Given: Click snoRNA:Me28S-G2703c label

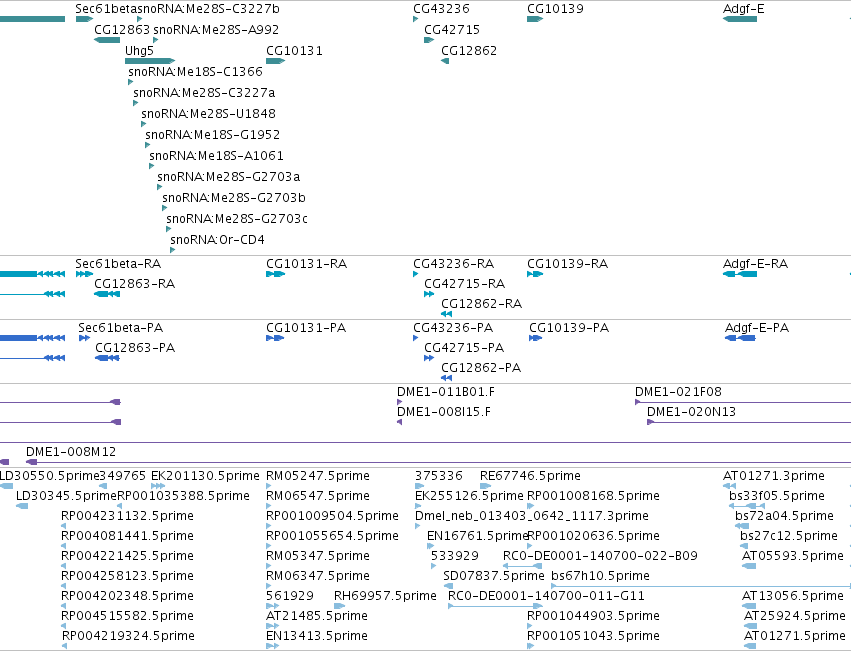Looking at the screenshot, I should tap(237, 219).
